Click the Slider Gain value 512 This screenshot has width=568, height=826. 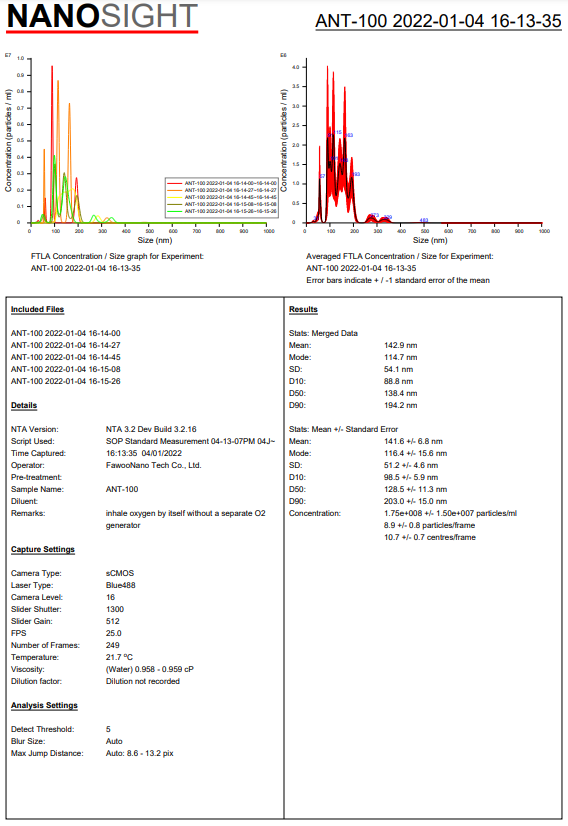pyautogui.click(x=113, y=621)
